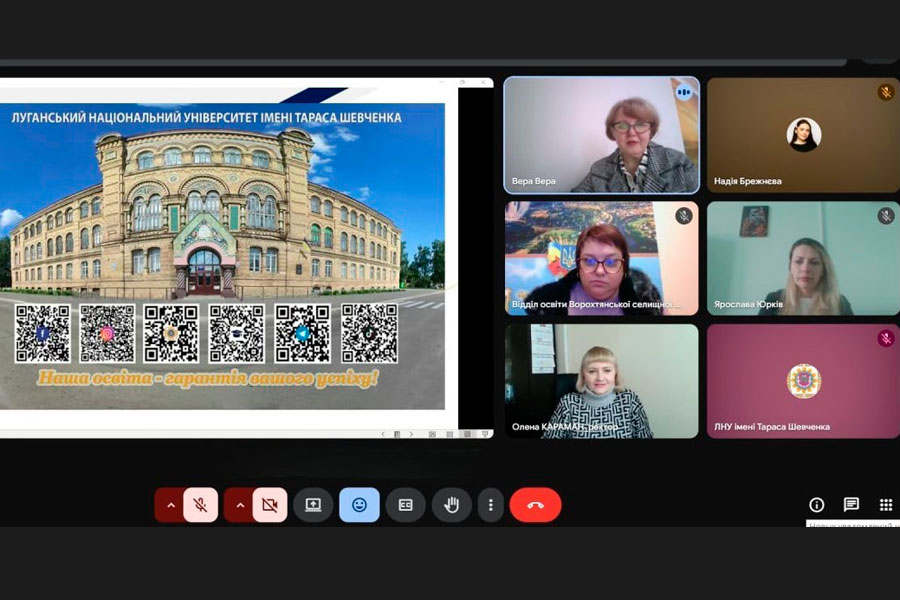Viewport: 900px width, 600px height.
Task: Select the Ярослава Юрків video tile
Action: point(804,258)
